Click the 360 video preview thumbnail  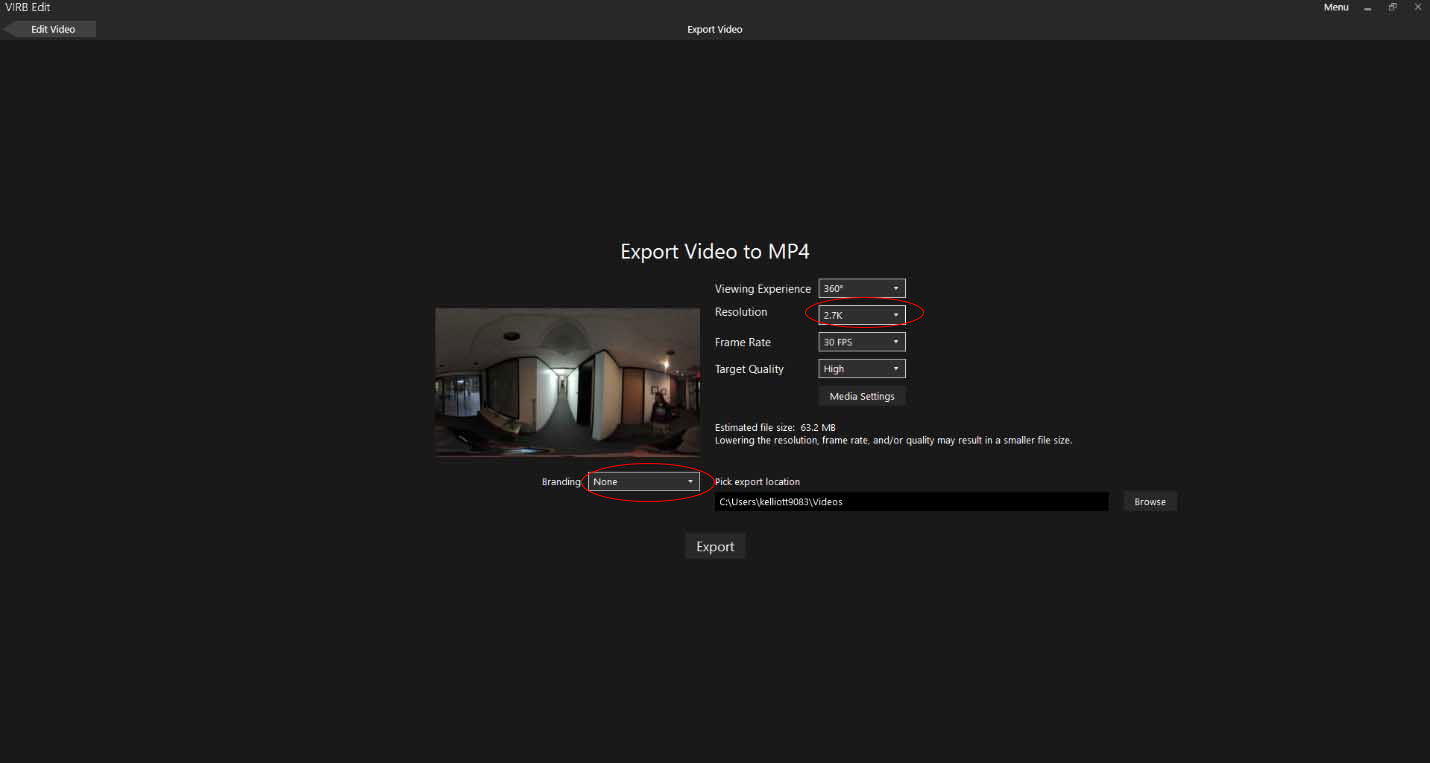[x=567, y=381]
